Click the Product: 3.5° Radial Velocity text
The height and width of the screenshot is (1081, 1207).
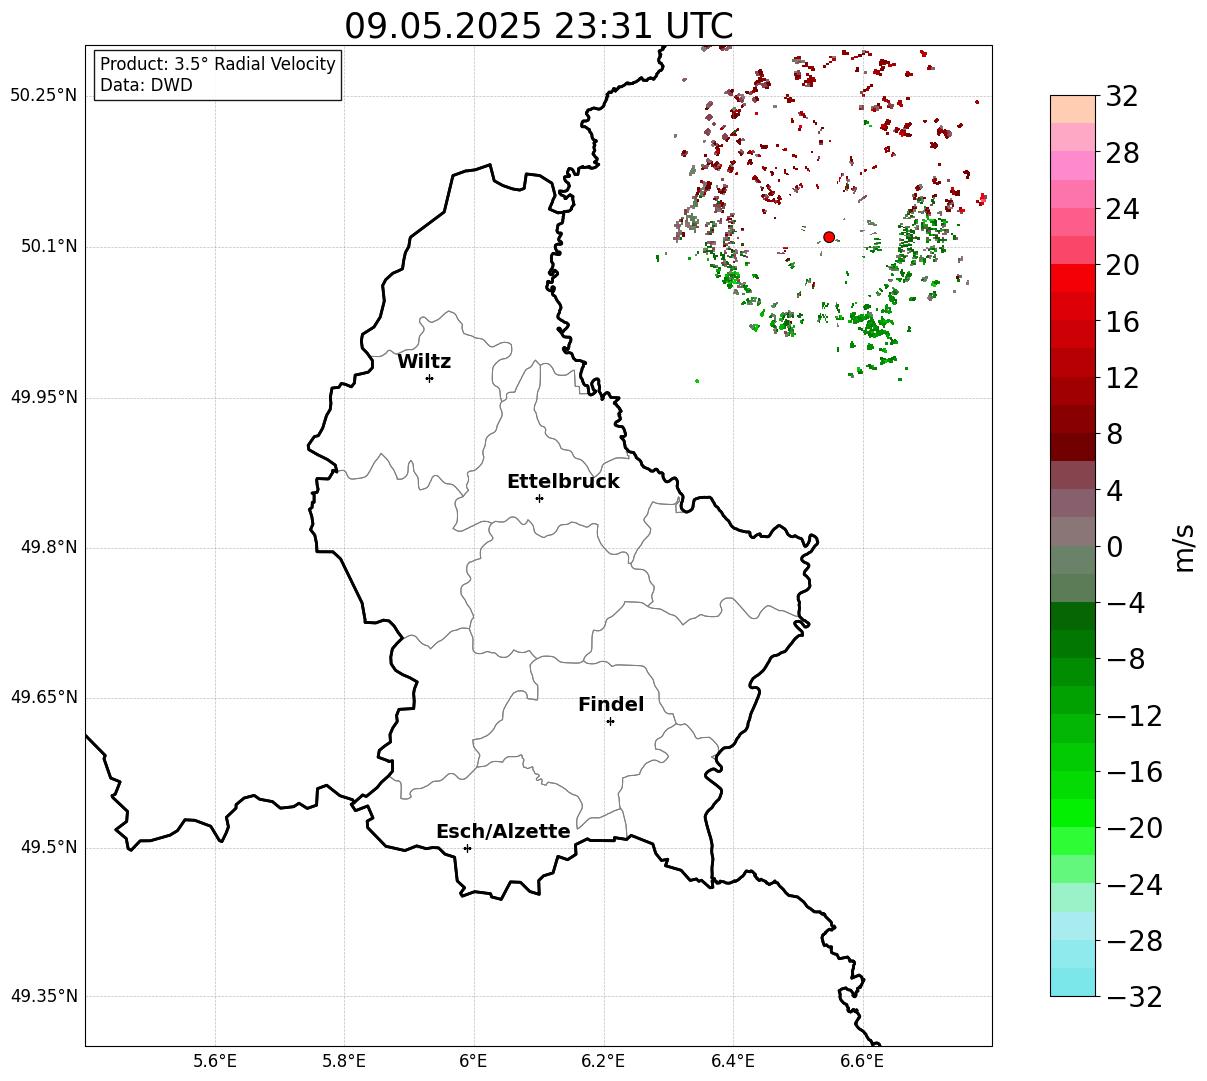[218, 64]
